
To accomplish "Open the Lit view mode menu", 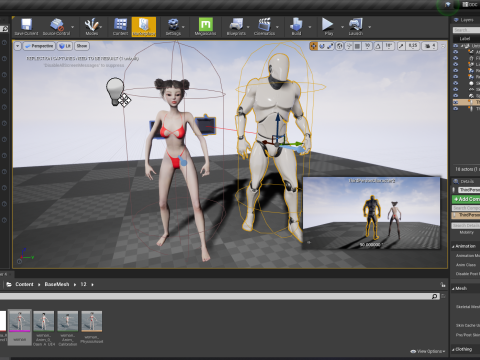I will tap(65, 46).
